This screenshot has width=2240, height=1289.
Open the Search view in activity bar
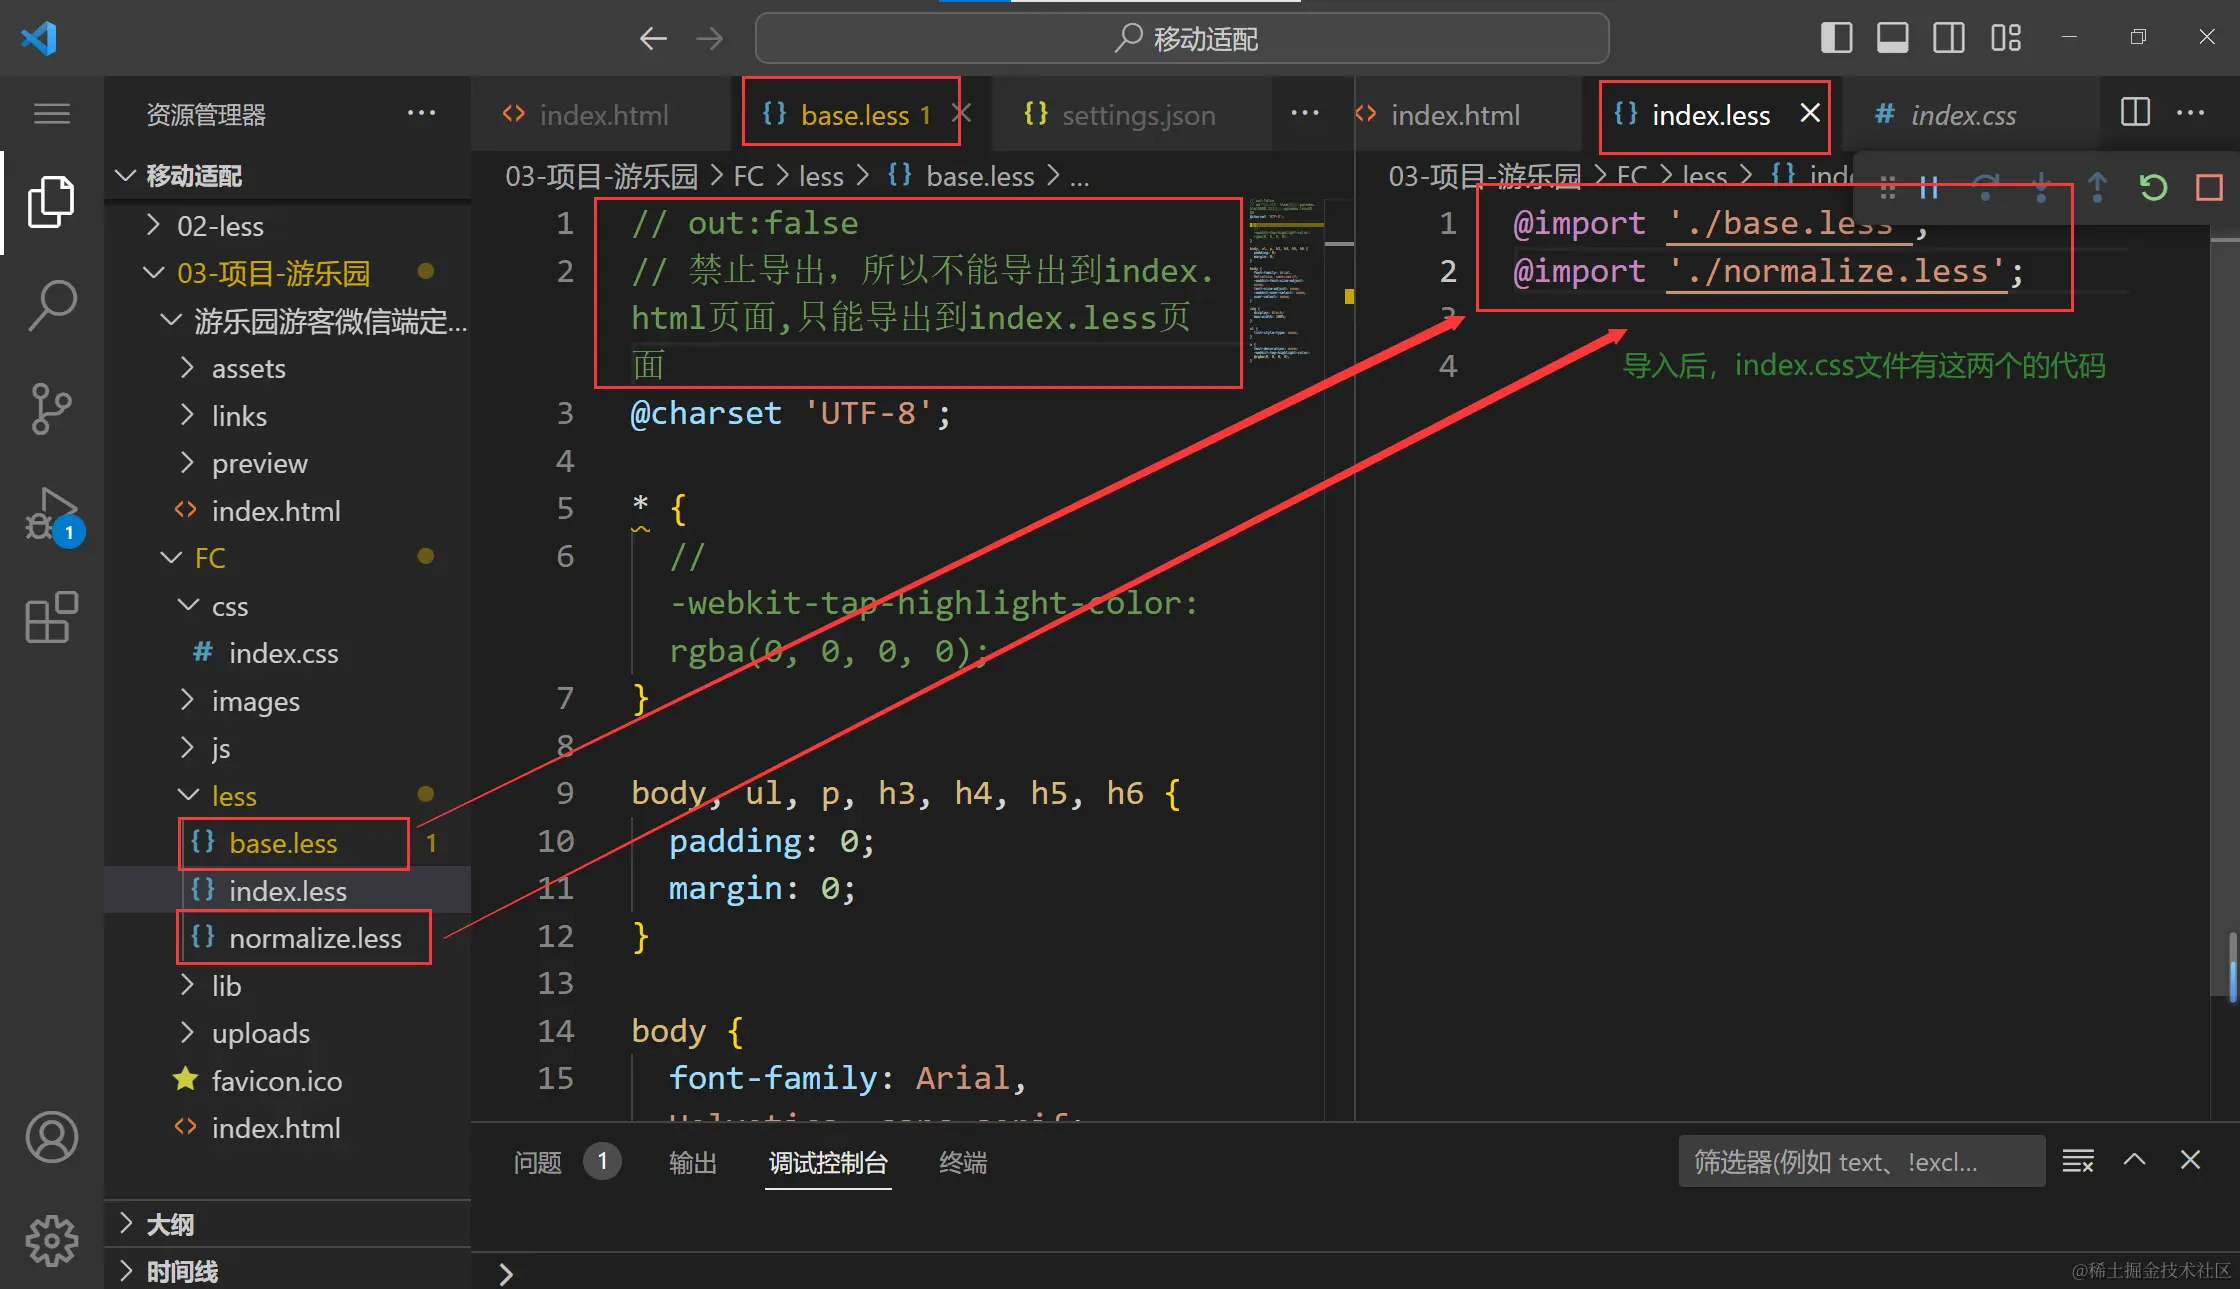(52, 305)
